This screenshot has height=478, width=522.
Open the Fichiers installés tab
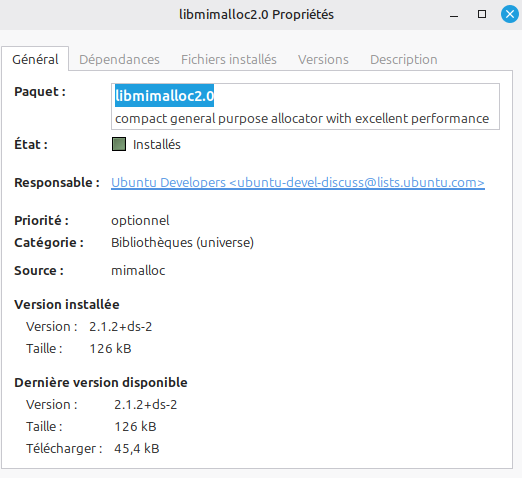[x=229, y=59]
